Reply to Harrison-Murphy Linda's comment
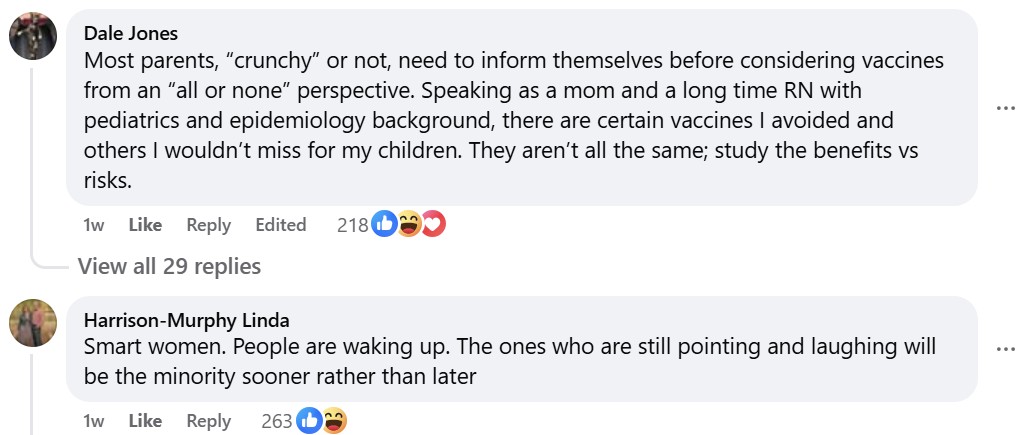 (x=208, y=421)
